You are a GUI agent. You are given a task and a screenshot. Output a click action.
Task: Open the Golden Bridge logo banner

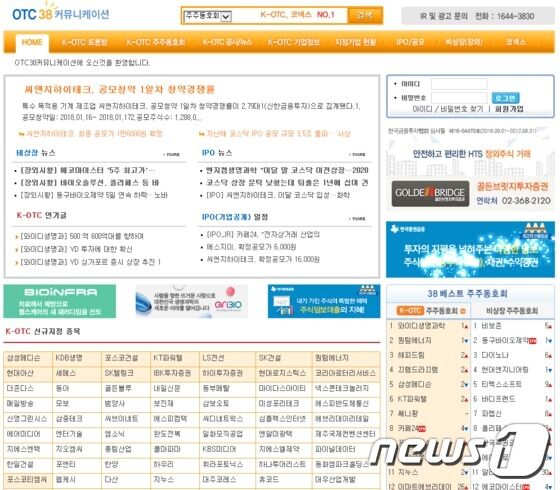coord(430,194)
